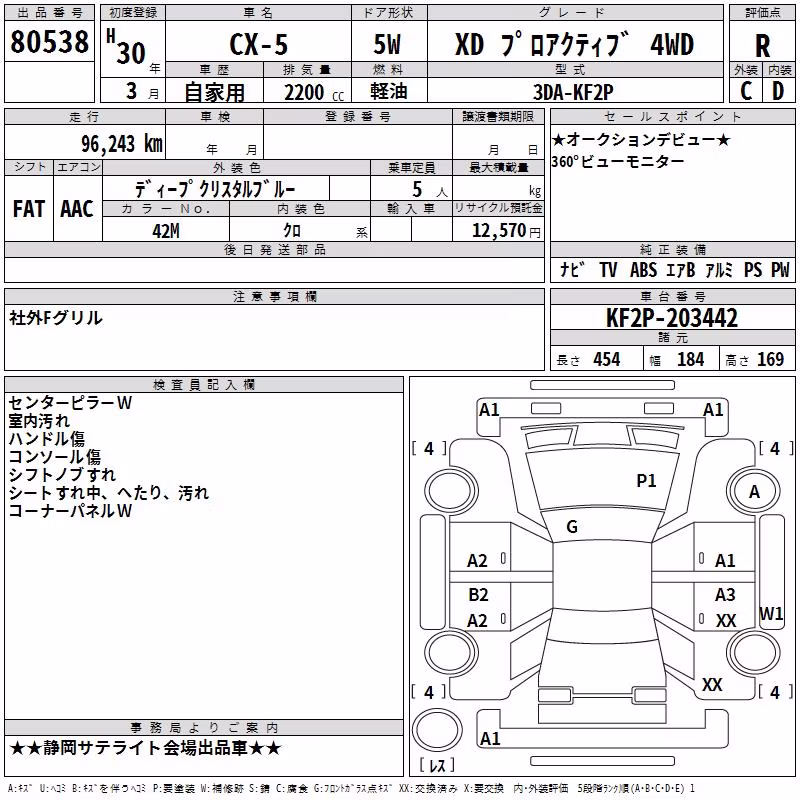Select exterior color ディープクリスタルブルー
Image resolution: width=800 pixels, height=800 pixels.
pyautogui.click(x=215, y=189)
